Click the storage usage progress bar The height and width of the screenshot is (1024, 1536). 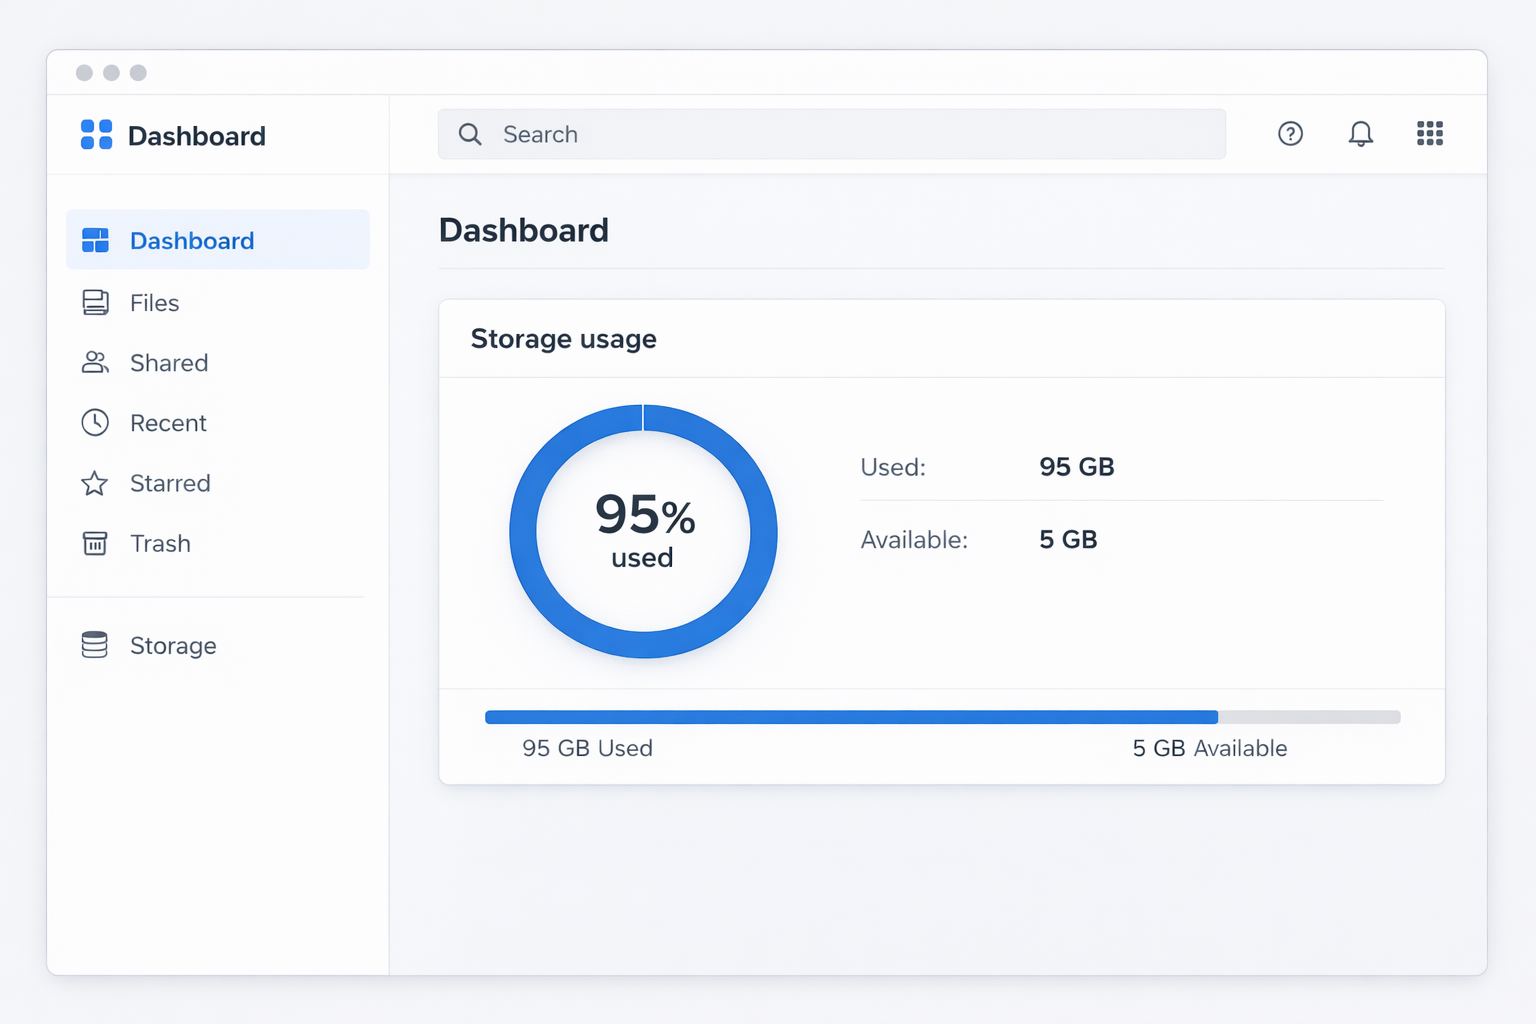click(942, 717)
